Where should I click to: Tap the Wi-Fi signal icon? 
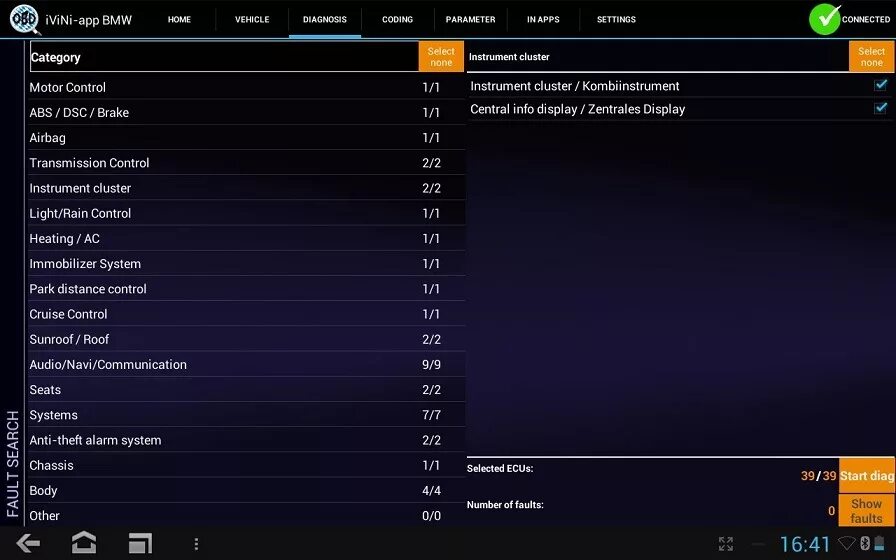point(847,543)
